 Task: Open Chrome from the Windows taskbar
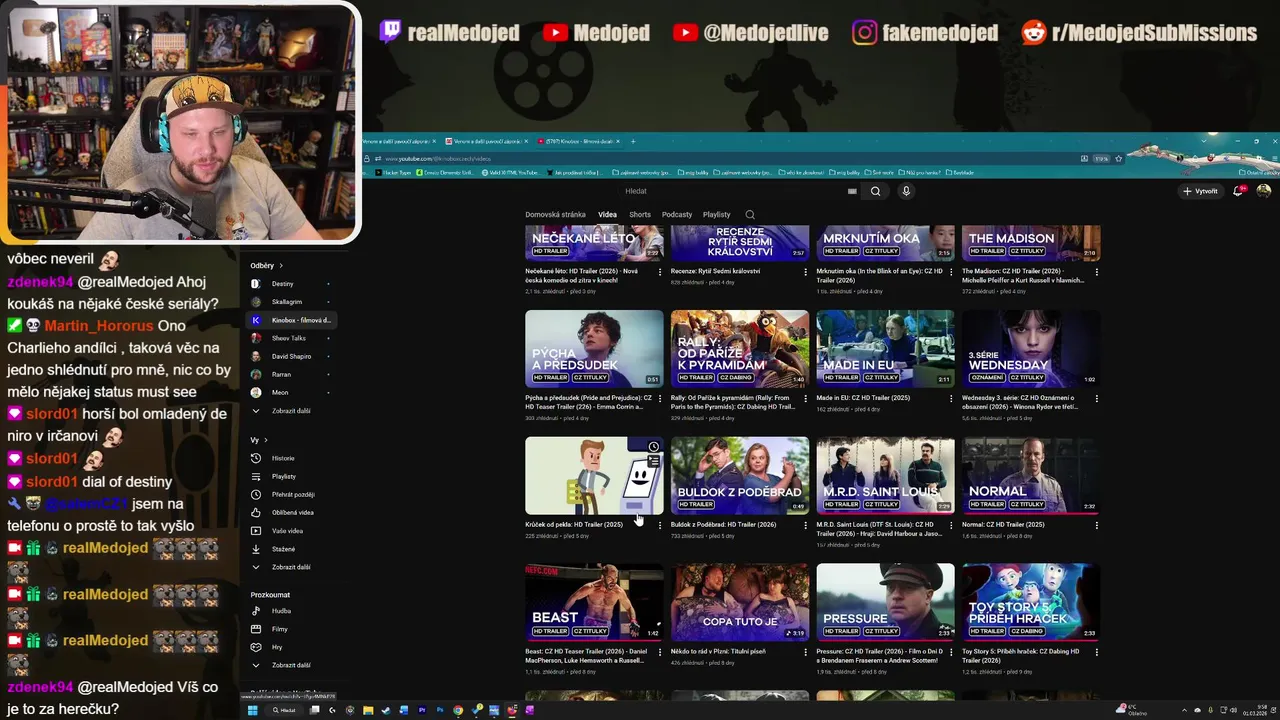tap(458, 710)
